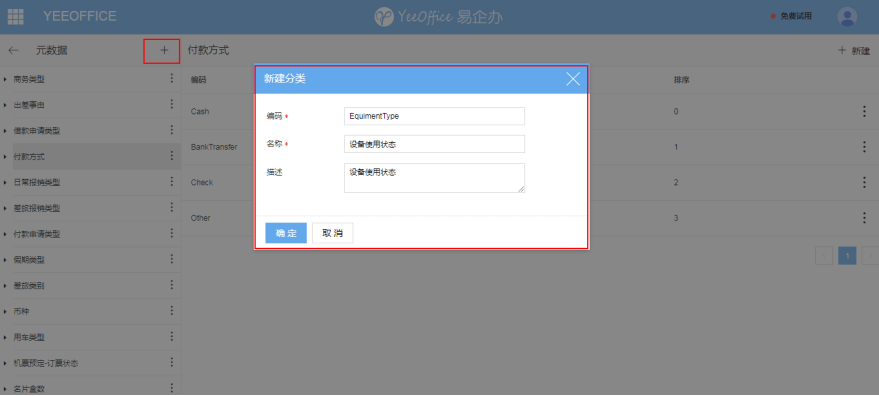Image resolution: width=879 pixels, height=396 pixels.
Task: Expand the 借款申请类型 tree node
Action: 5,131
